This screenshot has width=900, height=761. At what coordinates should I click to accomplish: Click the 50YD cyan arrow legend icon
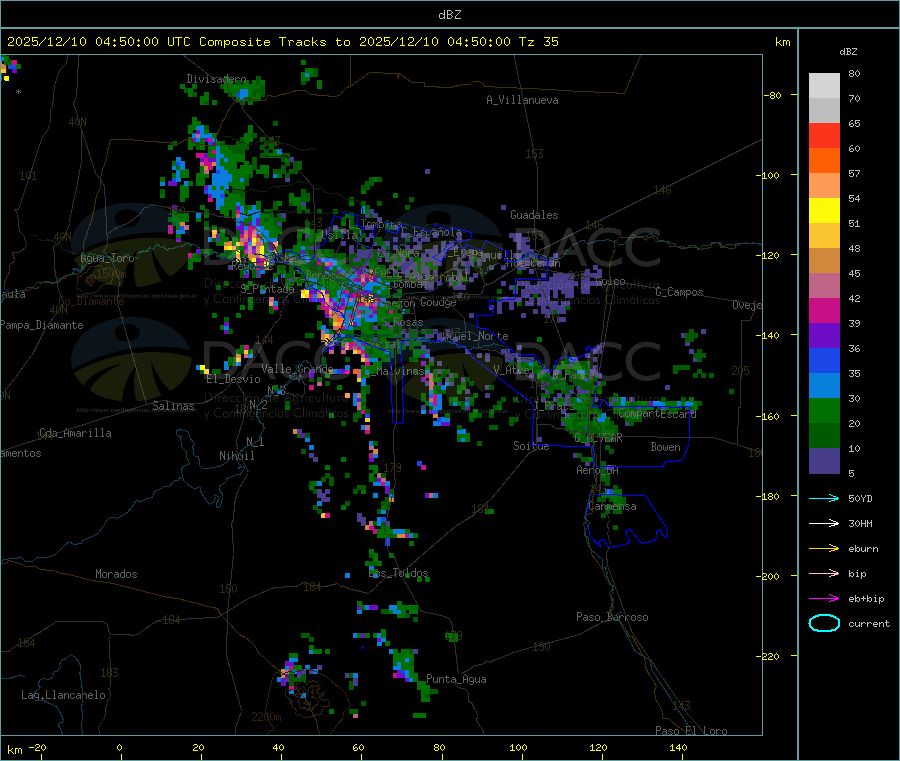click(824, 498)
